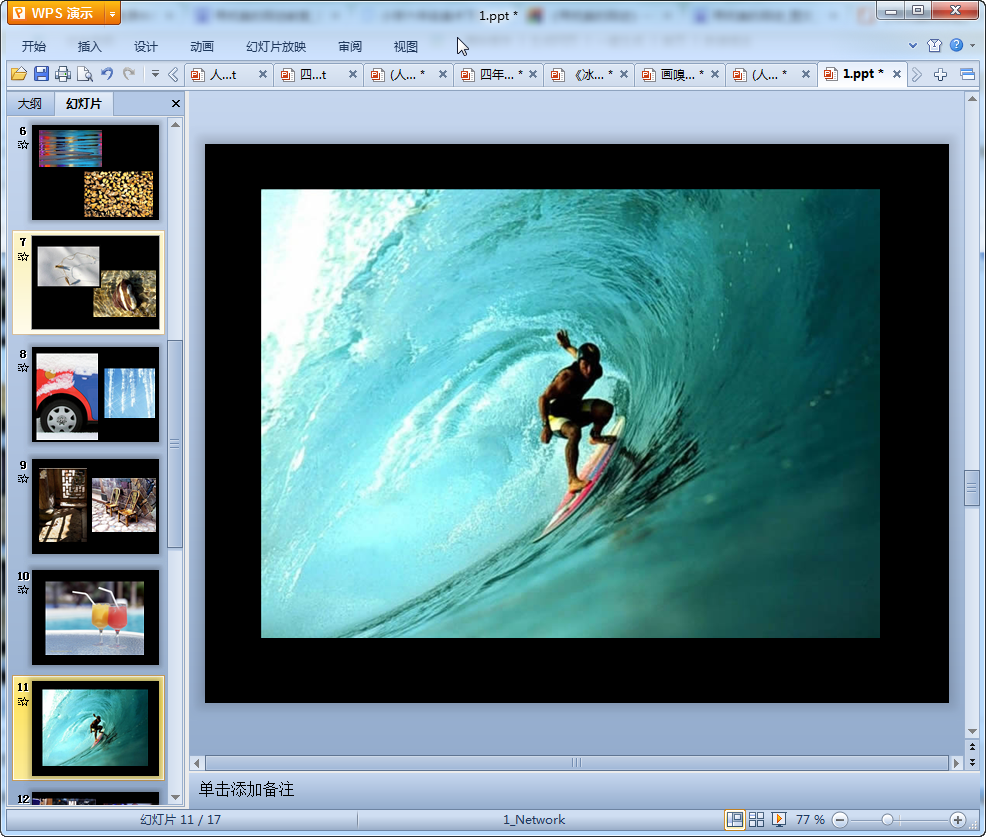986x837 pixels.
Task: Open the 设计 ribbon tab
Action: pyautogui.click(x=145, y=46)
